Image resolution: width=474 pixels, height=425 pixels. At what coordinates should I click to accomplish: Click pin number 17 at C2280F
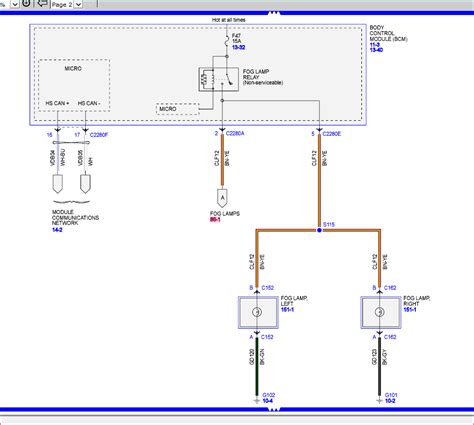click(77, 135)
